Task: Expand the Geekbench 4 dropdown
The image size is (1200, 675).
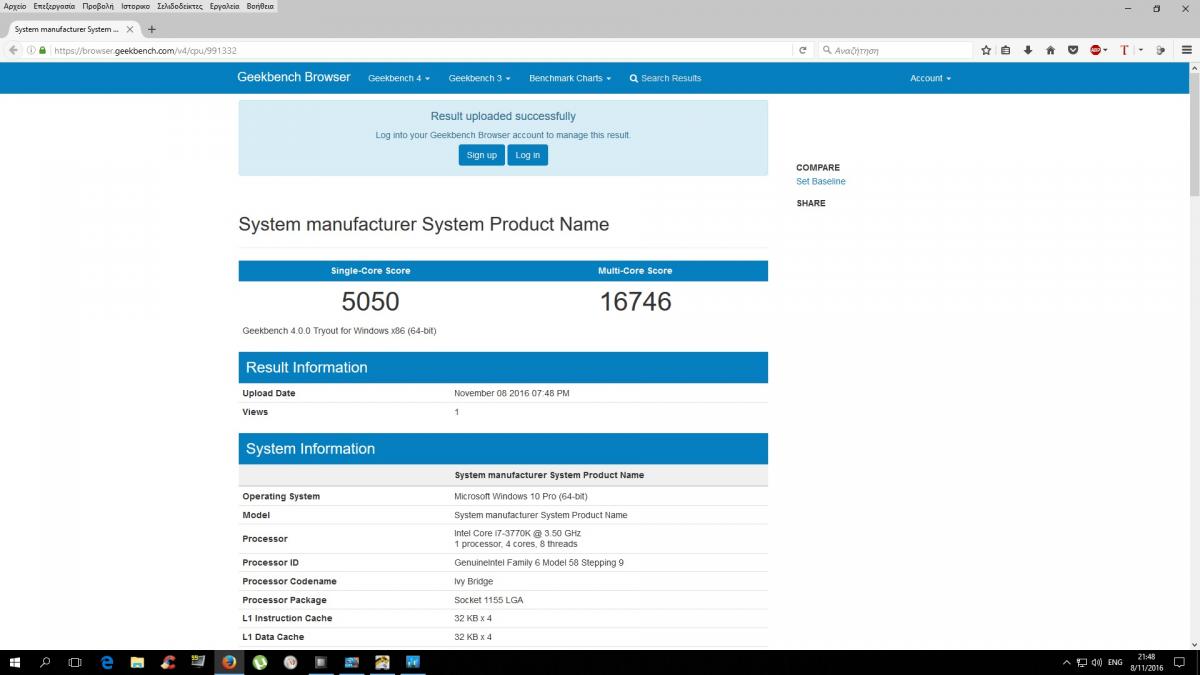Action: (x=397, y=78)
